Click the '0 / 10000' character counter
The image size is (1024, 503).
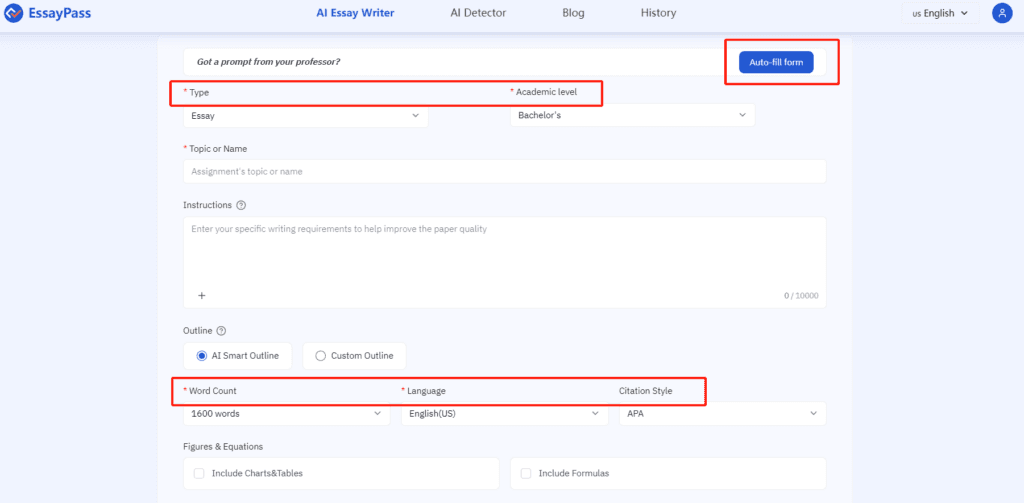801,295
